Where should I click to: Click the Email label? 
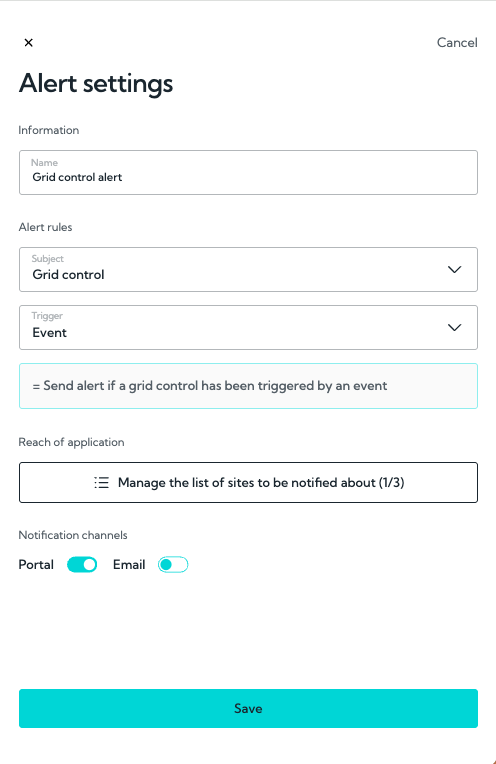129,565
